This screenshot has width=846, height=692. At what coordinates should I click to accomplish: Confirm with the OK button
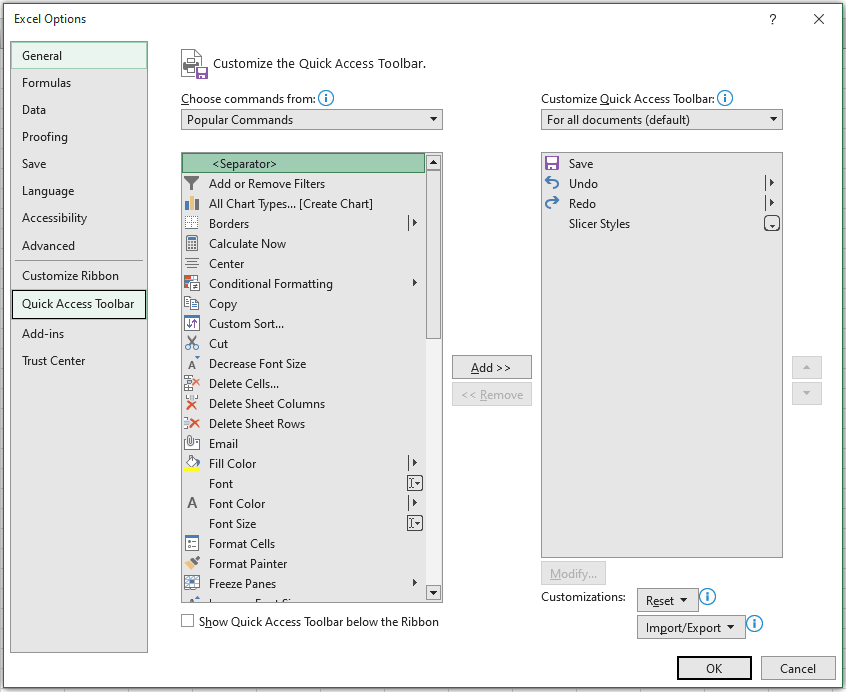[x=714, y=668]
